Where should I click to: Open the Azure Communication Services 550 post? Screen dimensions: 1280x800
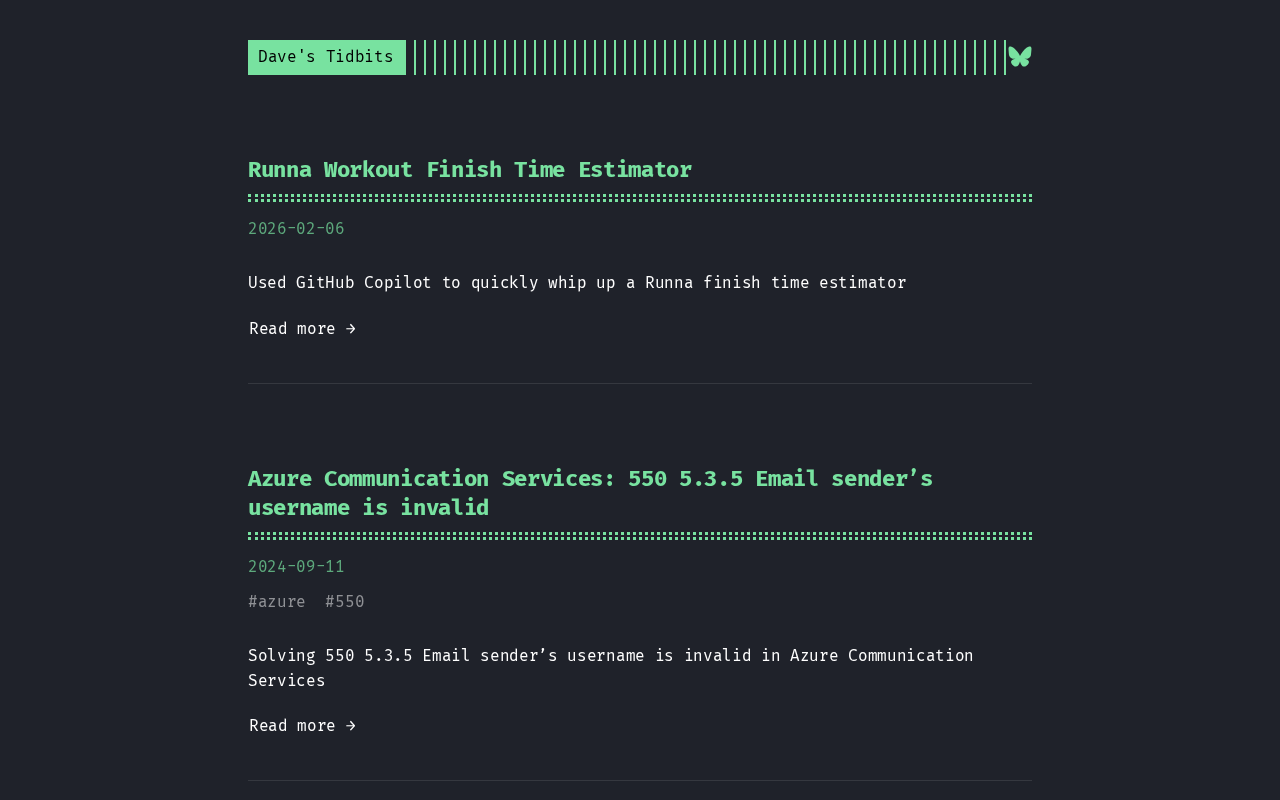tap(590, 493)
